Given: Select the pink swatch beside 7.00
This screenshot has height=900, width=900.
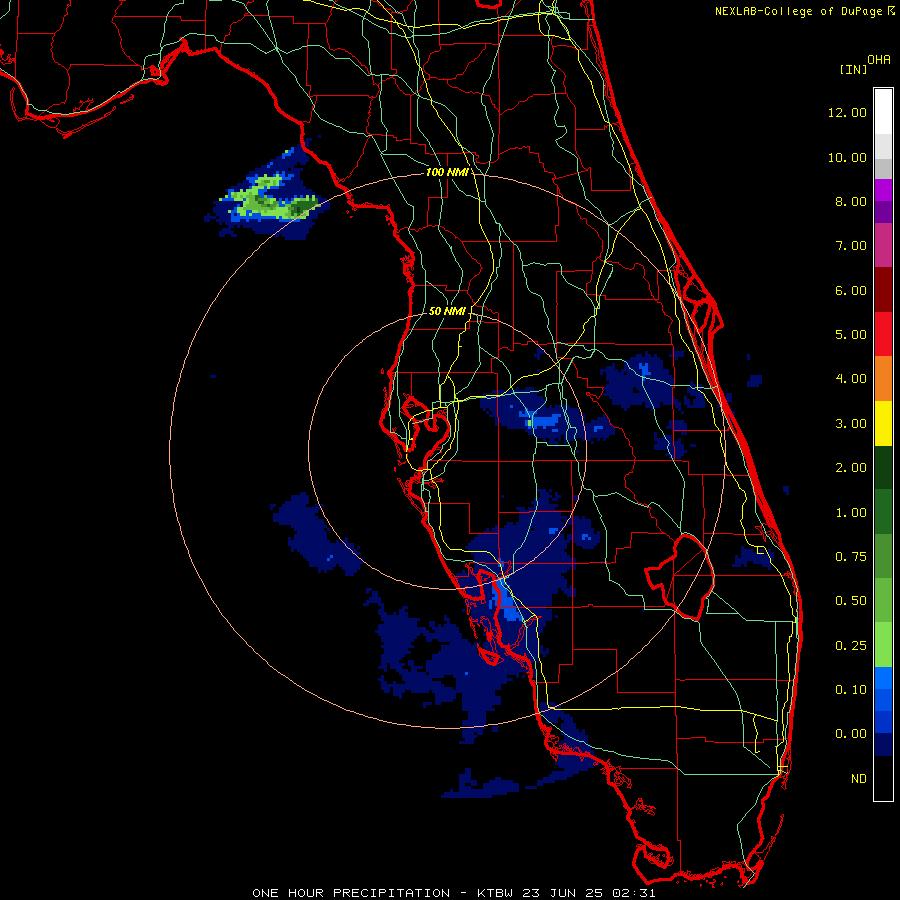Looking at the screenshot, I should point(883,245).
